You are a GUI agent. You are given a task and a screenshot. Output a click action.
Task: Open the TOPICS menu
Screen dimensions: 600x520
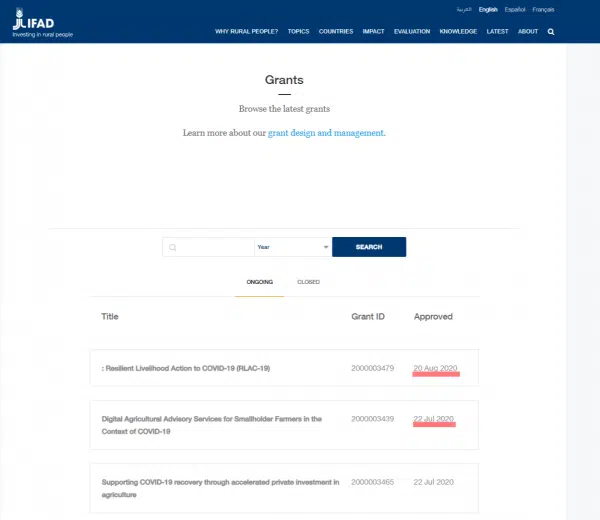tap(298, 31)
